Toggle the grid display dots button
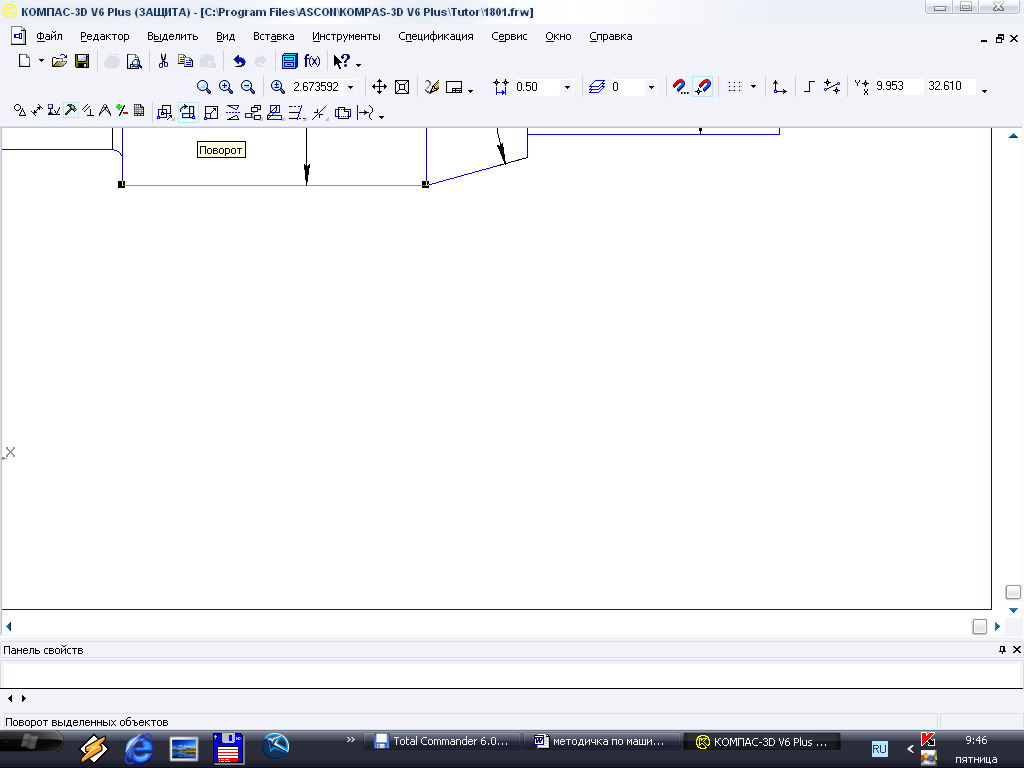Screen dimensions: 1024x768 (735, 87)
